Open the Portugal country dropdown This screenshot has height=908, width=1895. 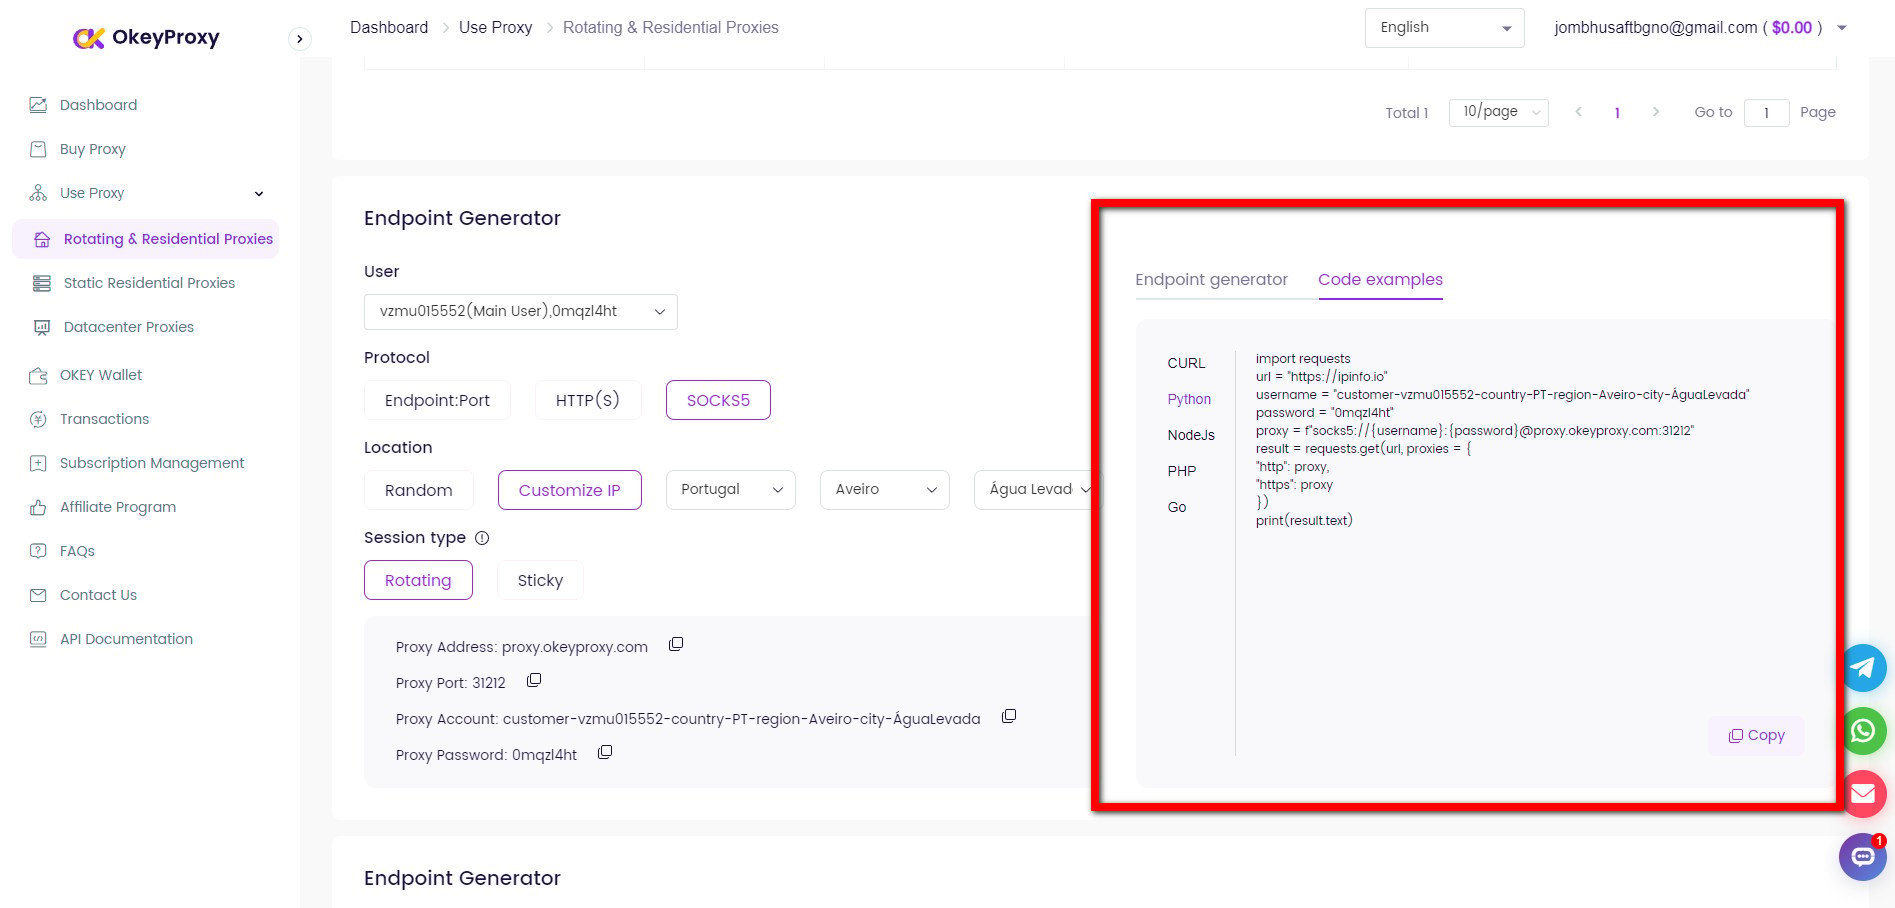731,490
